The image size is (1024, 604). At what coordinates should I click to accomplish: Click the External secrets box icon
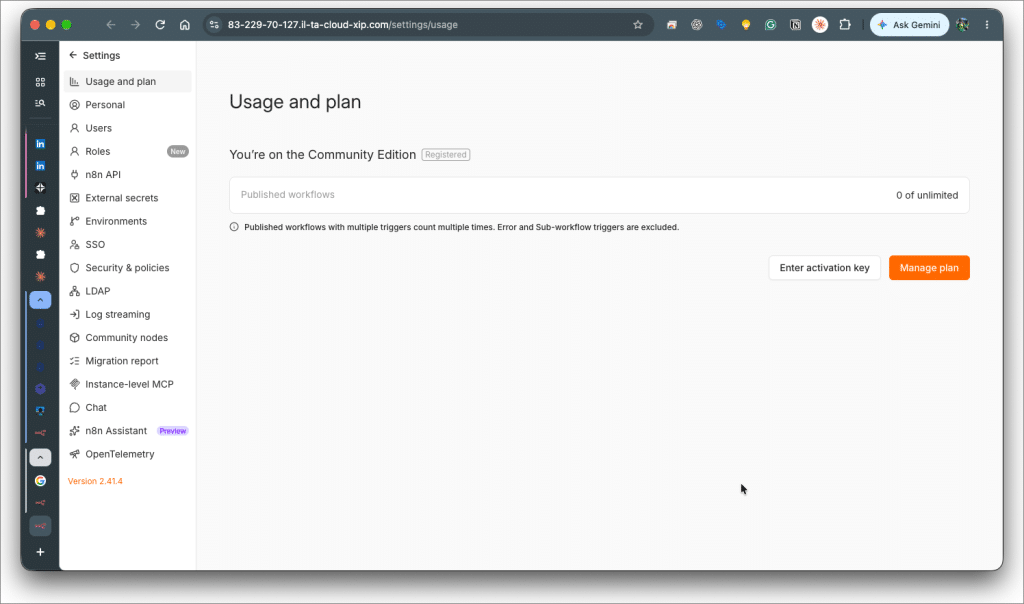pos(74,198)
